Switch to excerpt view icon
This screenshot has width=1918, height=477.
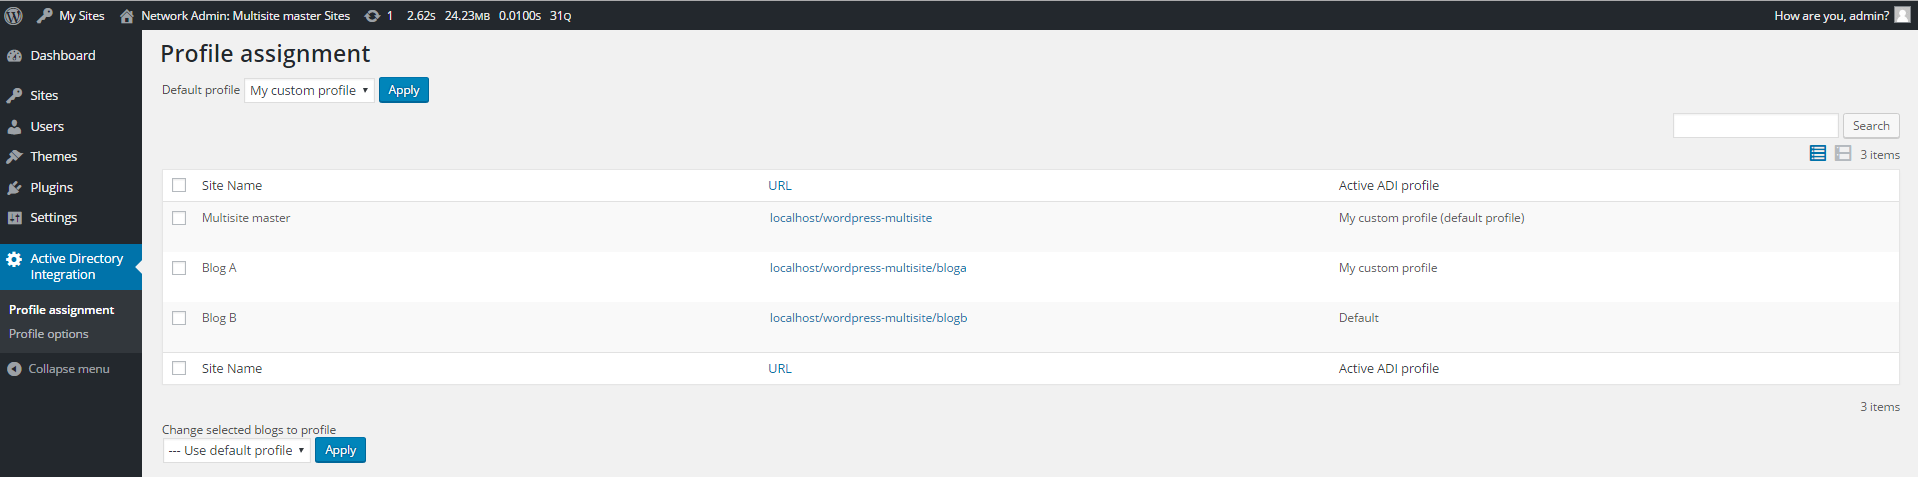click(x=1843, y=153)
